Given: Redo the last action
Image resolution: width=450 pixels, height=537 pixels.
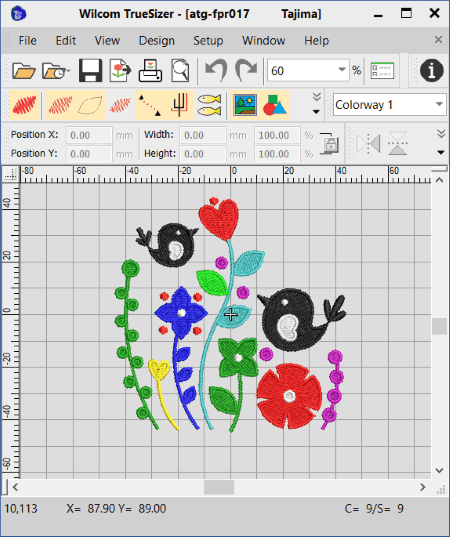Looking at the screenshot, I should [x=246, y=71].
